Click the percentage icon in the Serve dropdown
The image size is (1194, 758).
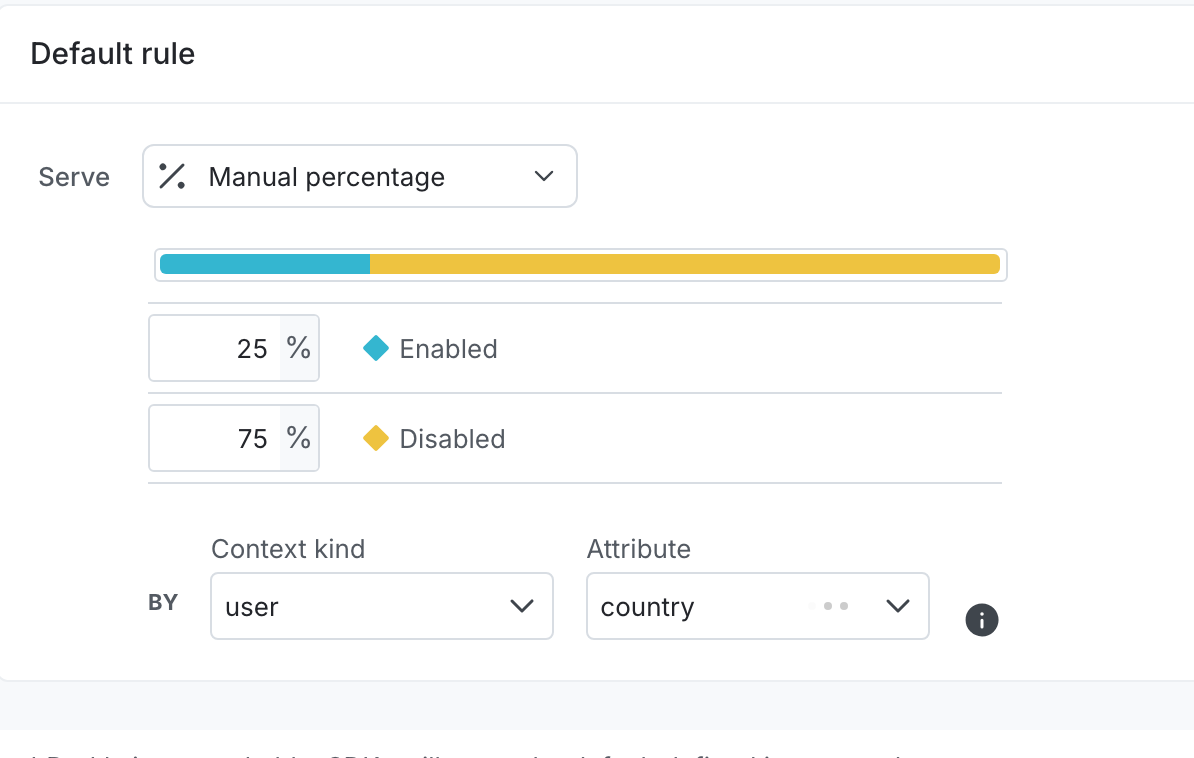[172, 176]
